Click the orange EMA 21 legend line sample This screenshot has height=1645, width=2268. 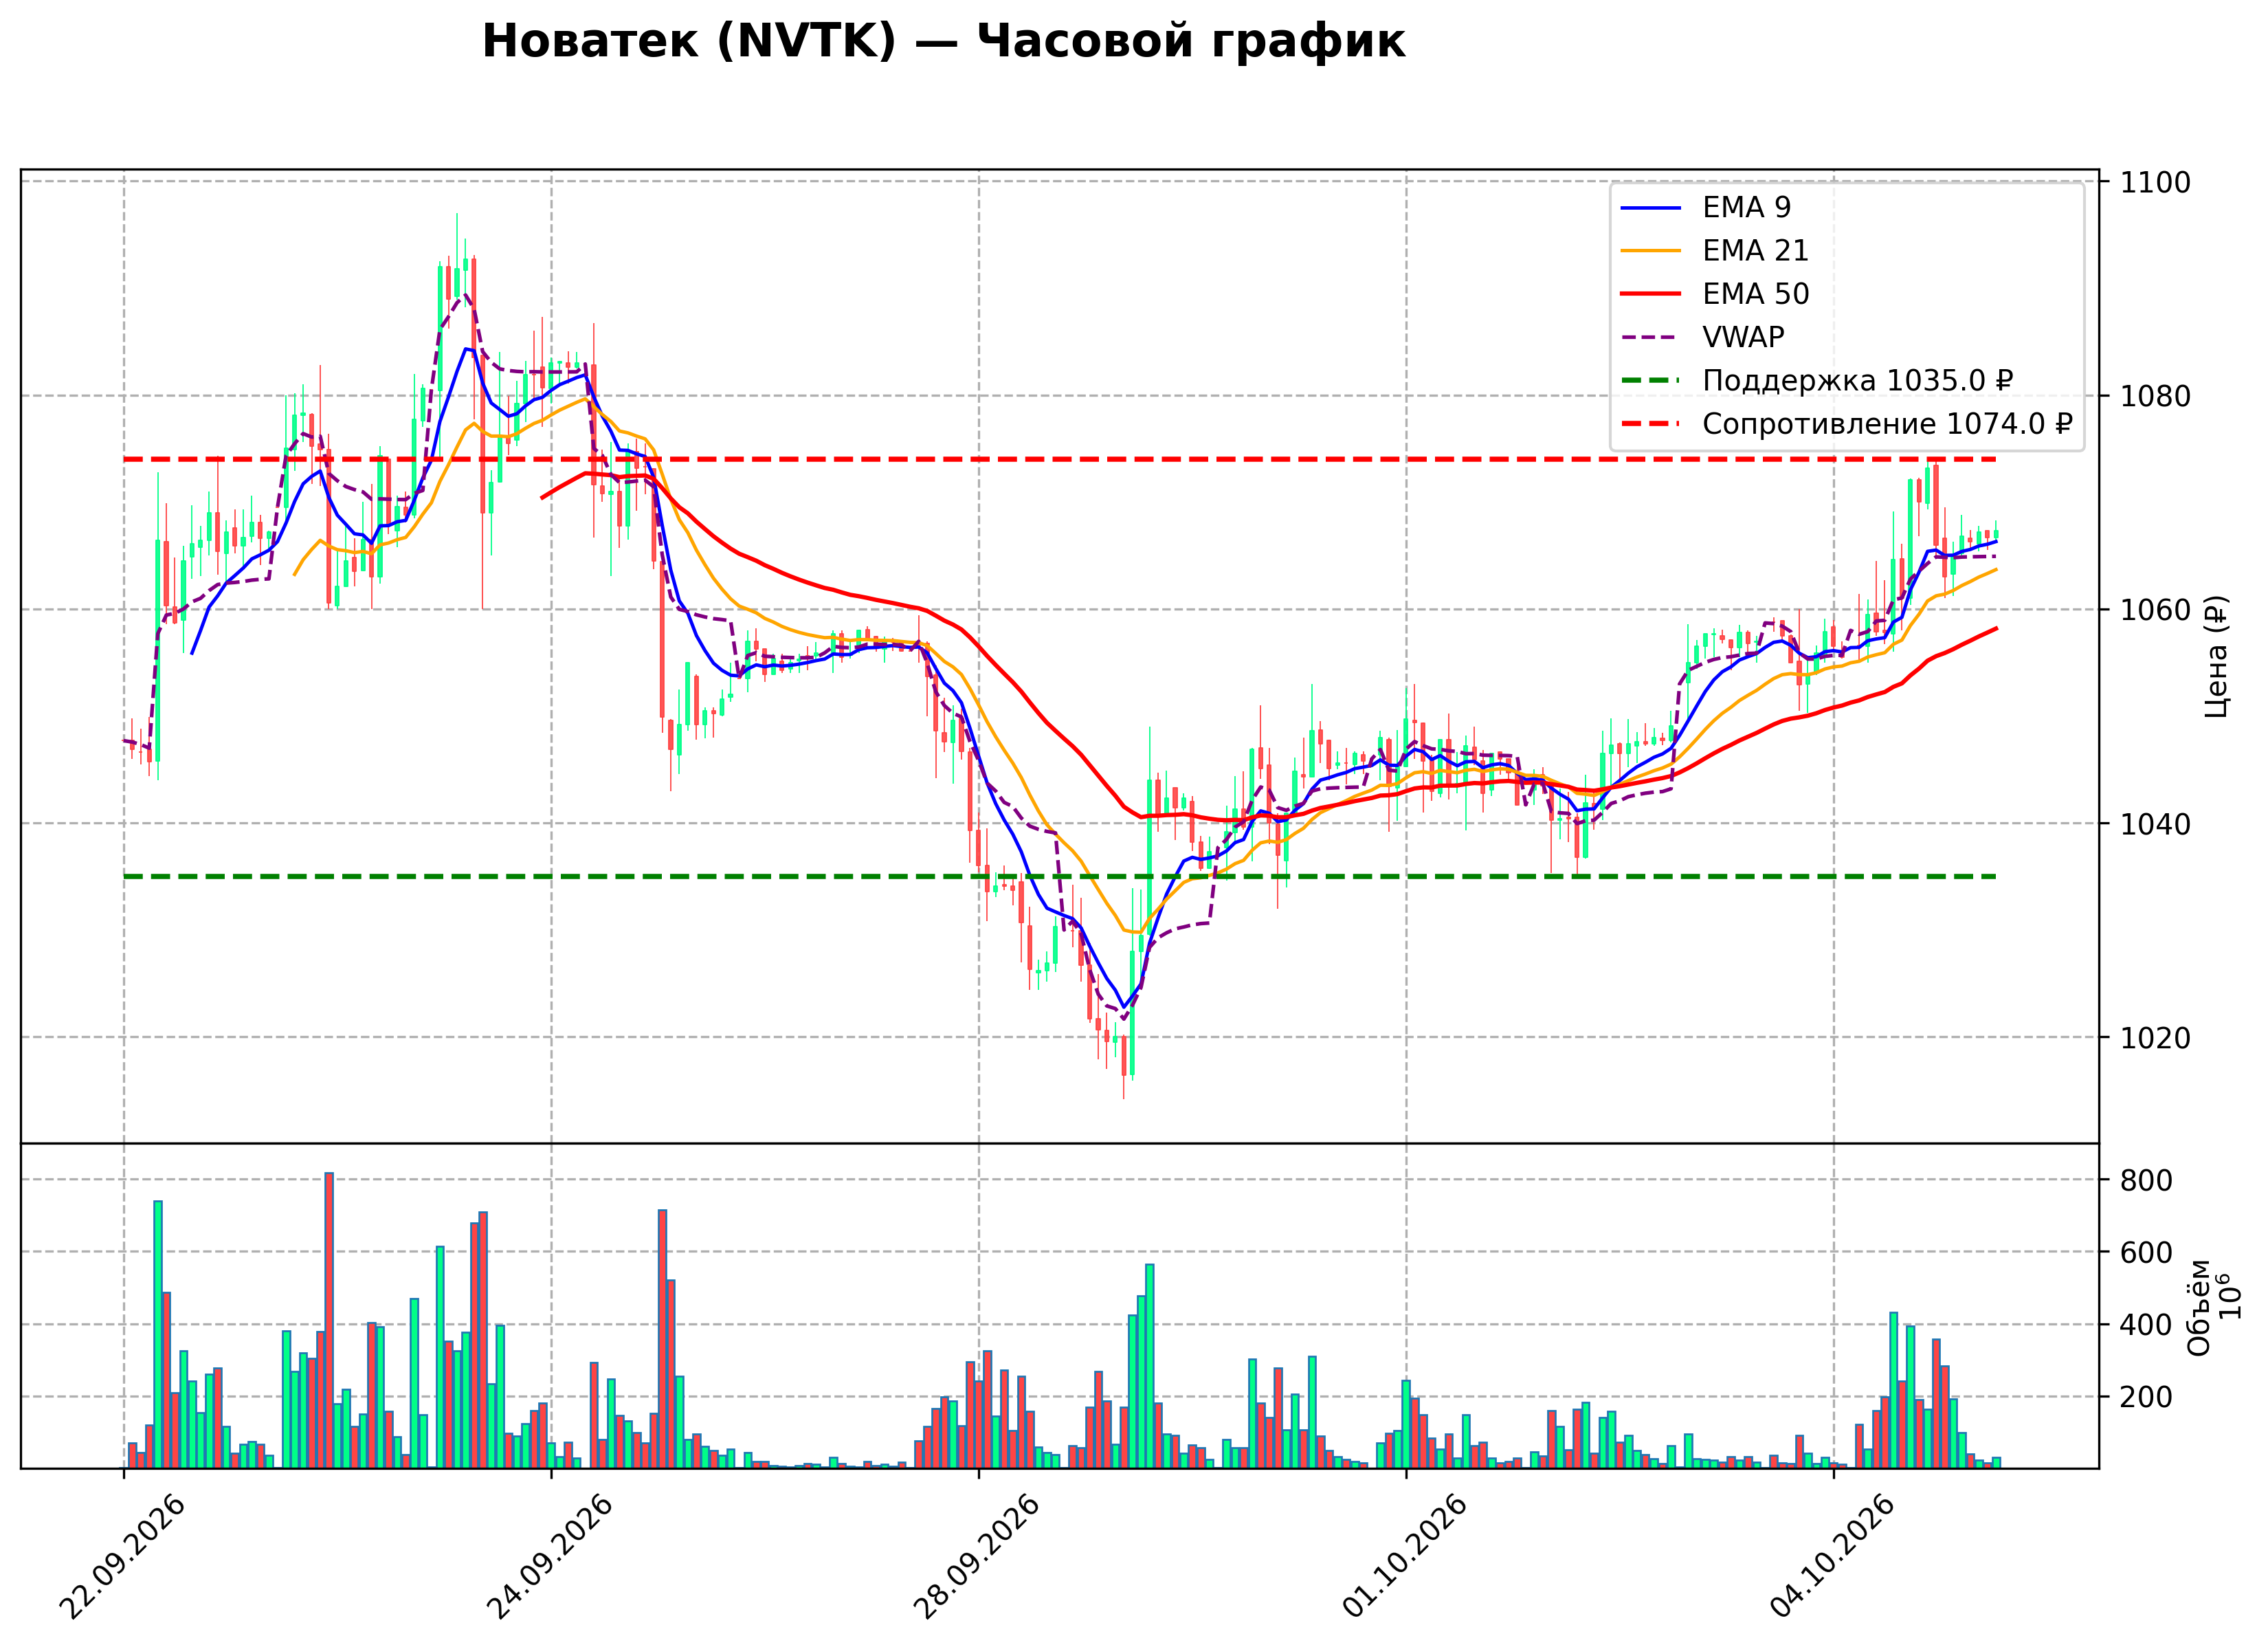tap(1651, 251)
